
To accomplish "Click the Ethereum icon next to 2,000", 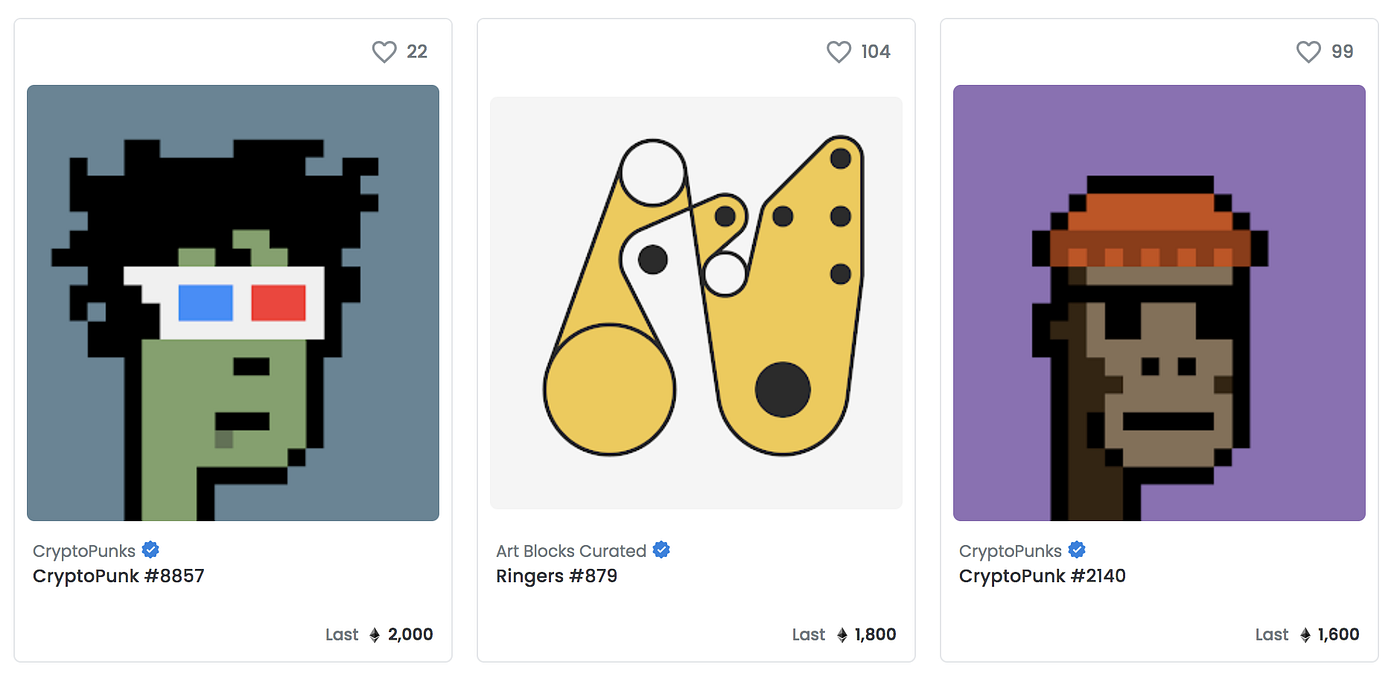I will tap(375, 635).
